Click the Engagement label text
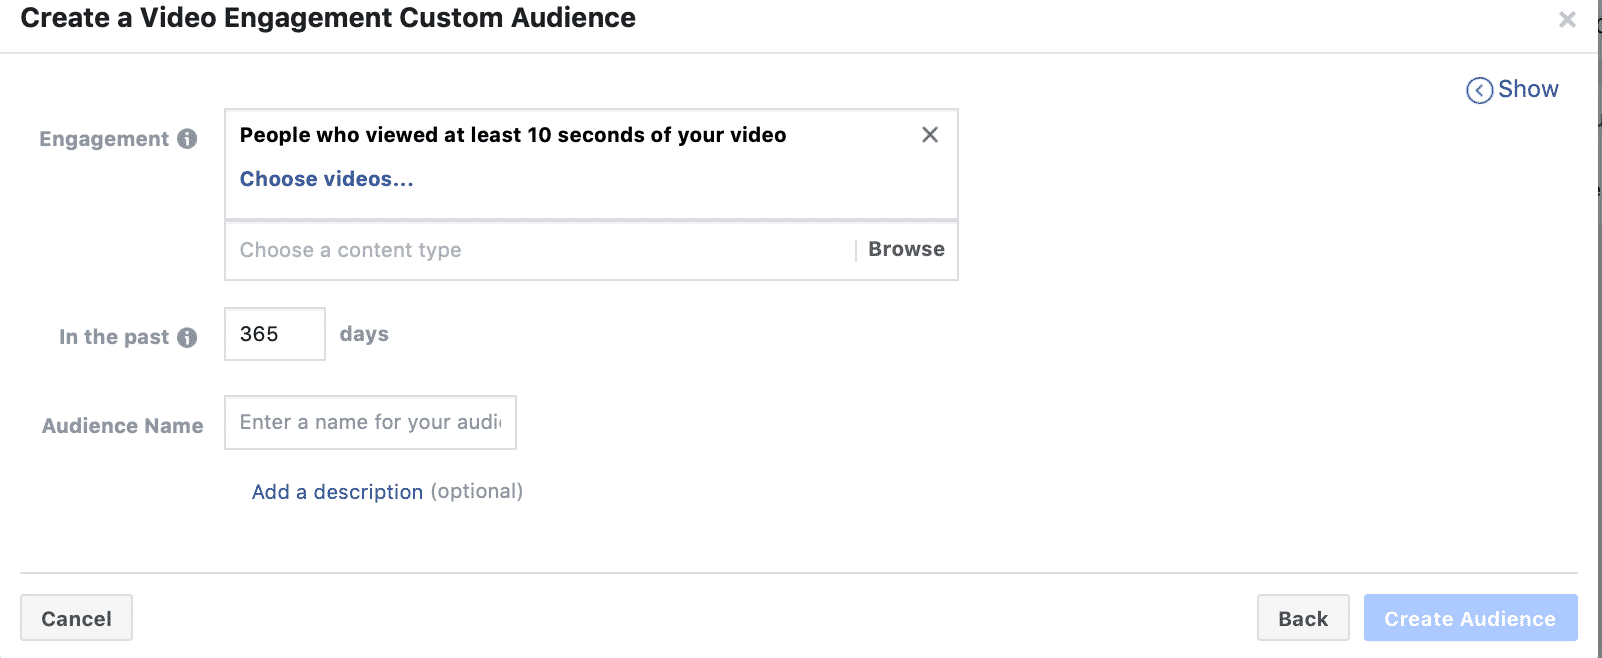 pos(104,139)
